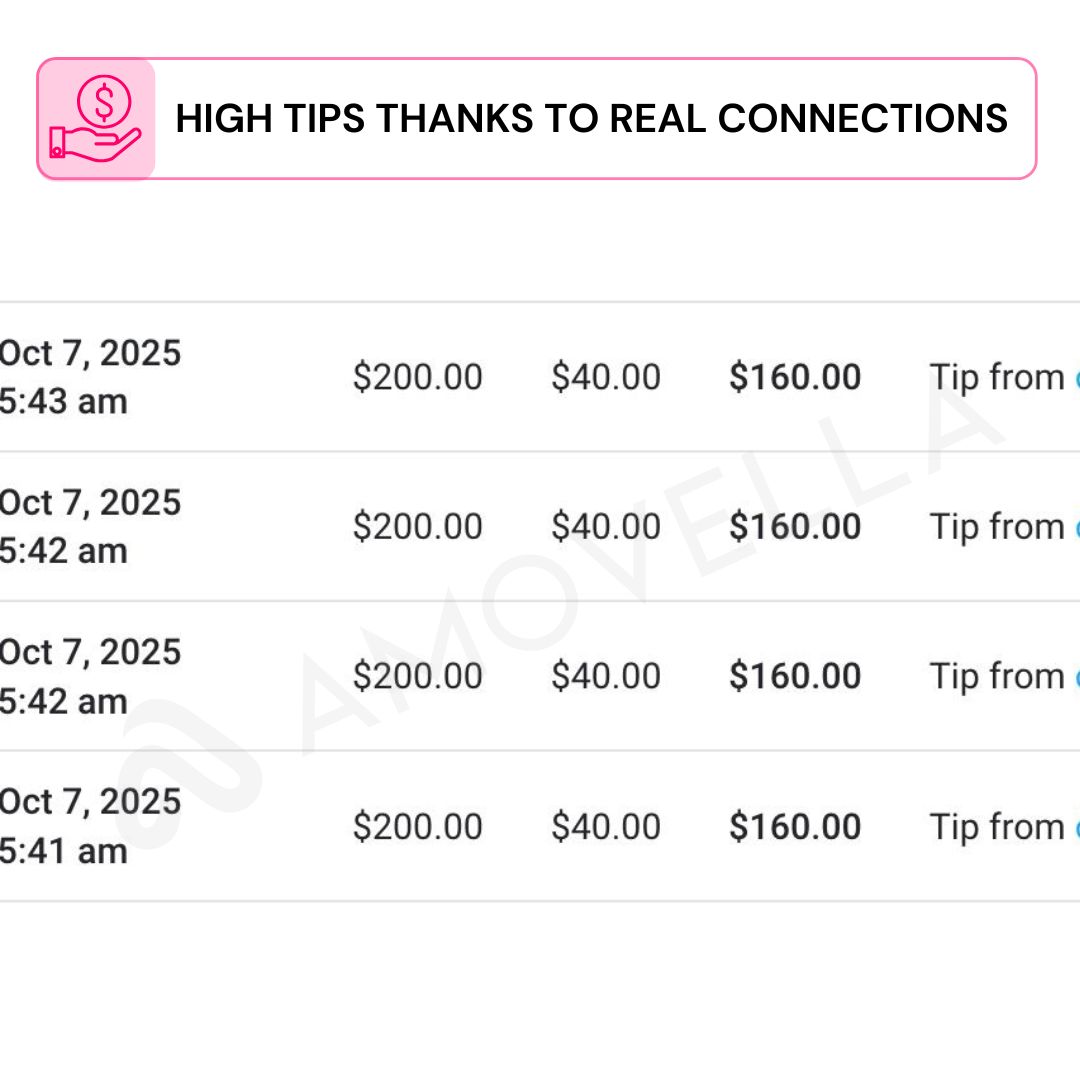The height and width of the screenshot is (1080, 1080).
Task: Select the Oct 7, 2025 5:43 am timestamp
Action: (x=90, y=377)
